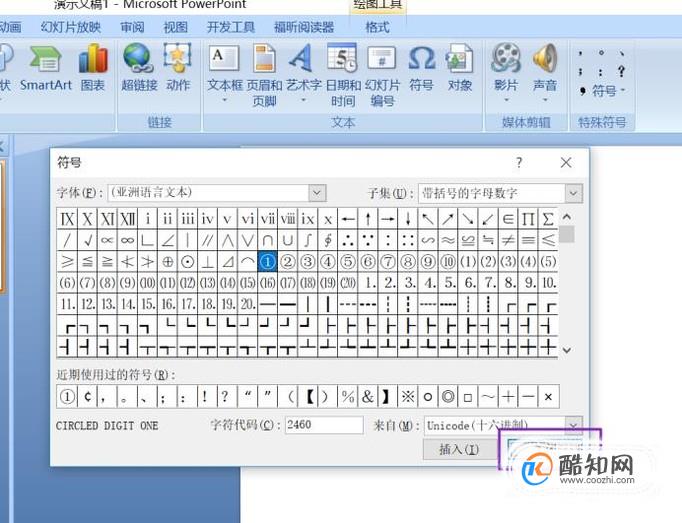Pick recent symbol ¢
This screenshot has height=523, width=682.
(87, 396)
